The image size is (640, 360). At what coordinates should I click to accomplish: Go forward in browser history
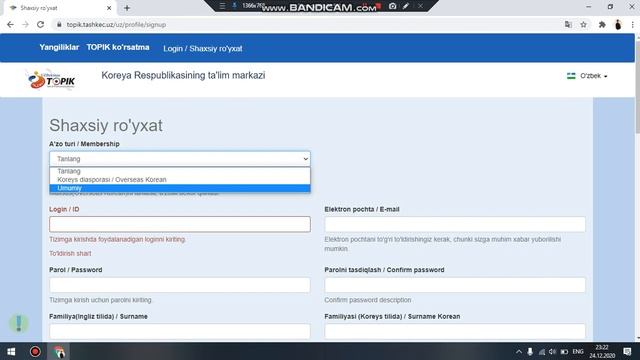click(x=25, y=24)
